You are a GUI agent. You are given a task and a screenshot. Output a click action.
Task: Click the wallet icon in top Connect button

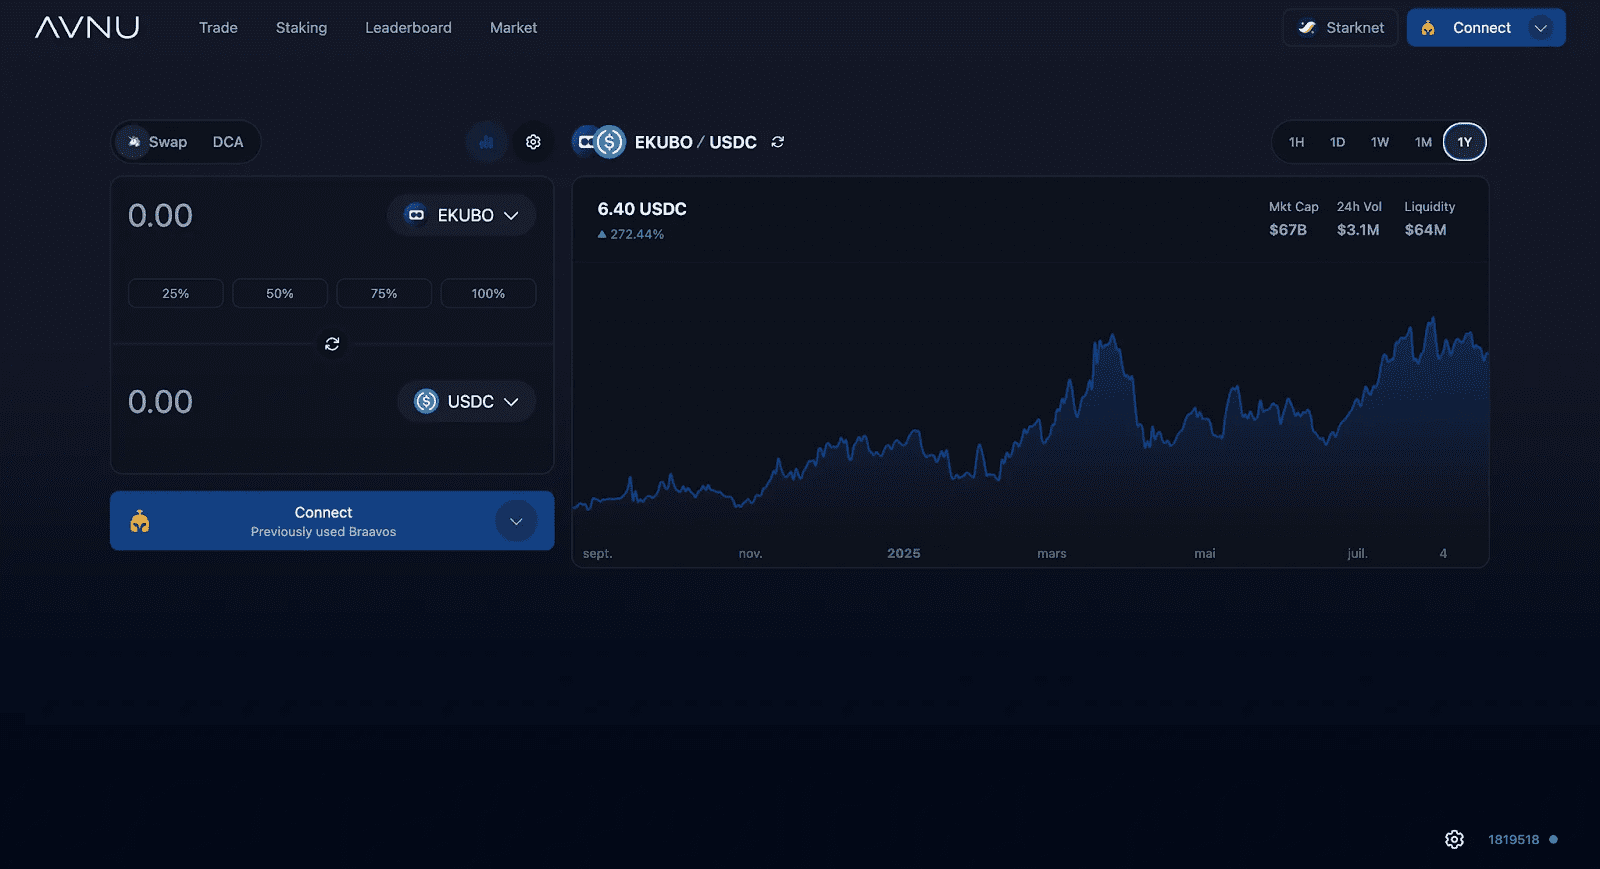click(1428, 28)
